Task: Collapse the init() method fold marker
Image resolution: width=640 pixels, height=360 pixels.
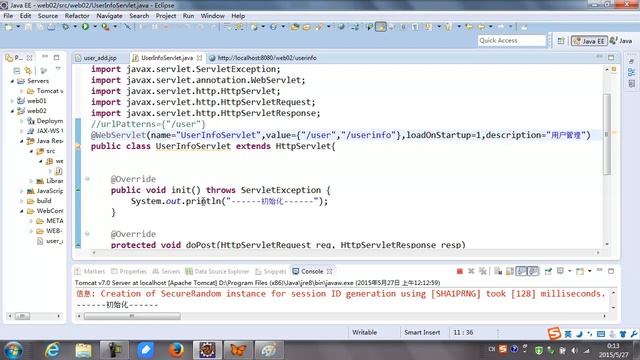Action: (x=87, y=179)
